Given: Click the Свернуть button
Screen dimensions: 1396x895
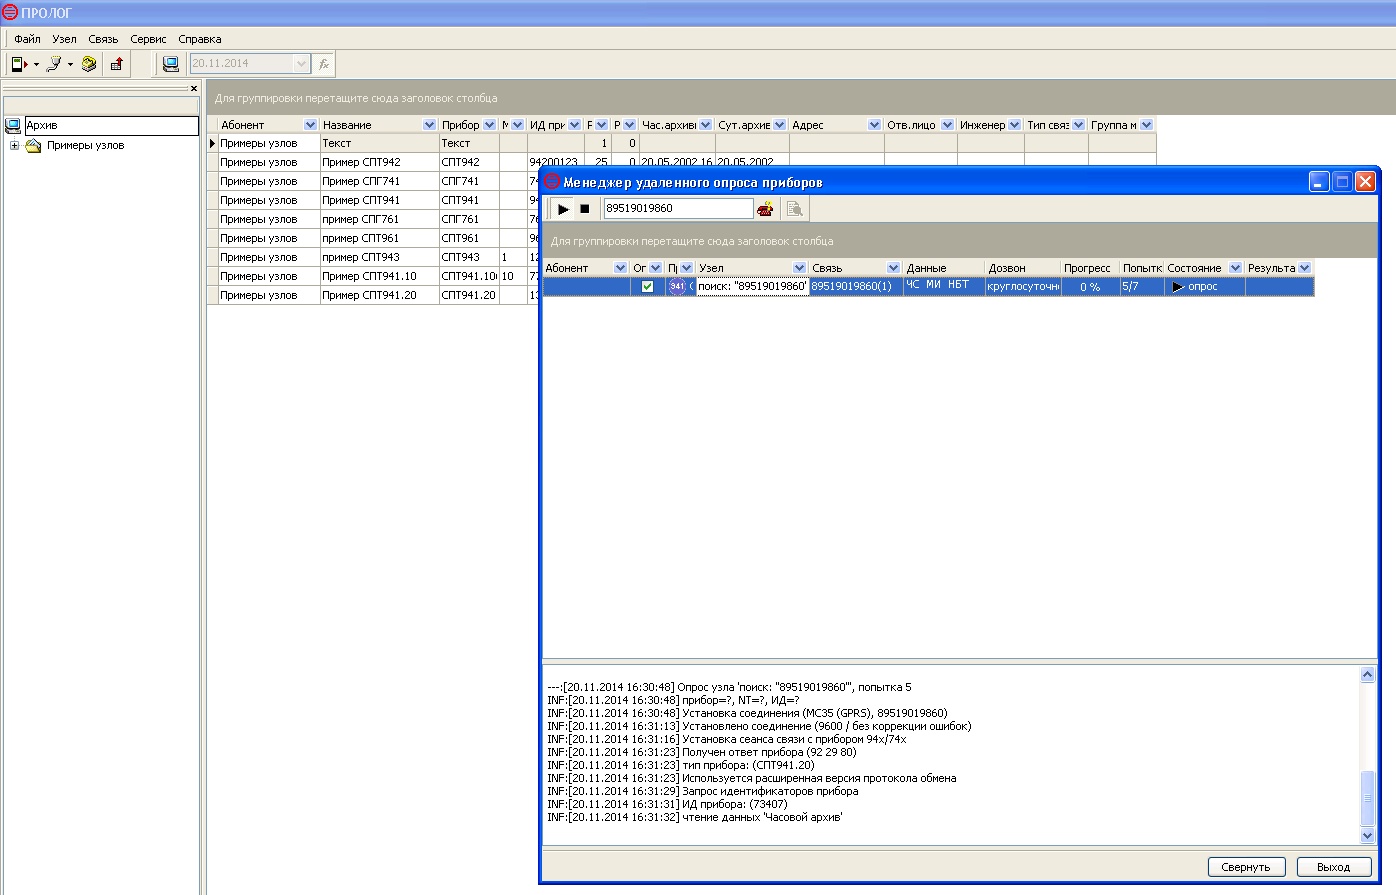Looking at the screenshot, I should click(1245, 867).
